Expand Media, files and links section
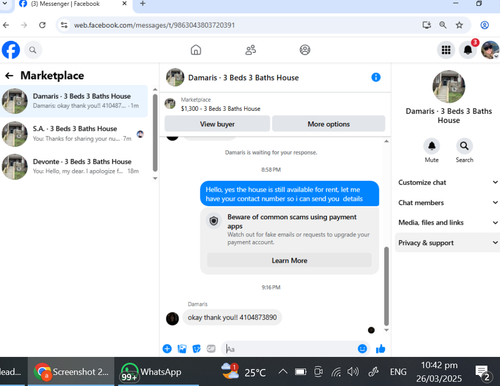 point(448,223)
